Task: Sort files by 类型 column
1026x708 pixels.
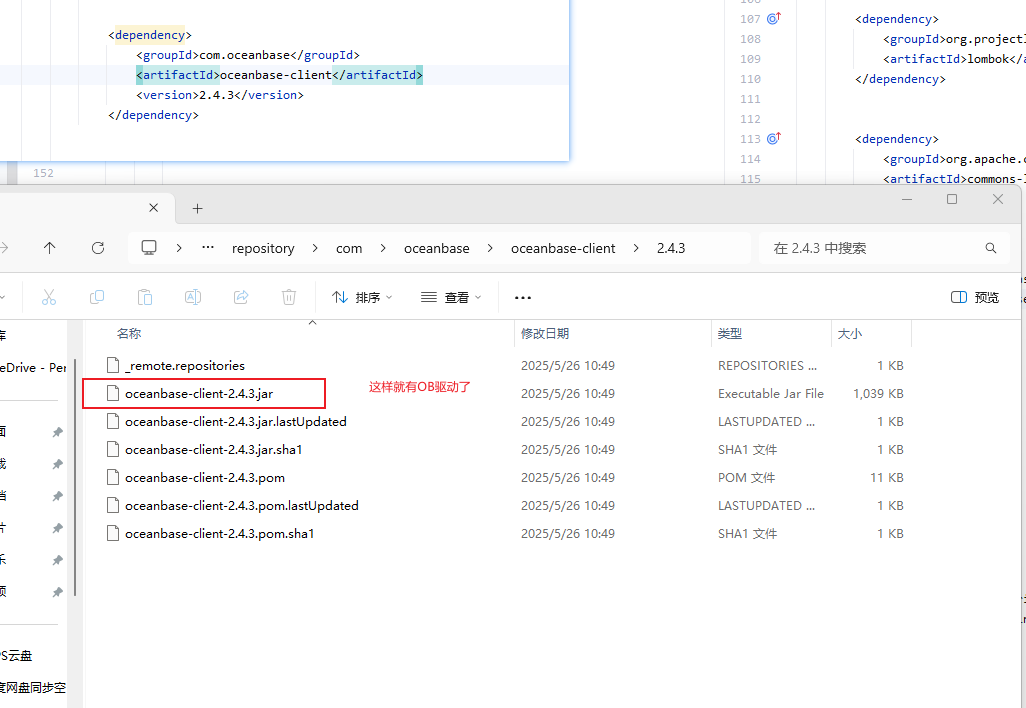Action: pos(730,333)
